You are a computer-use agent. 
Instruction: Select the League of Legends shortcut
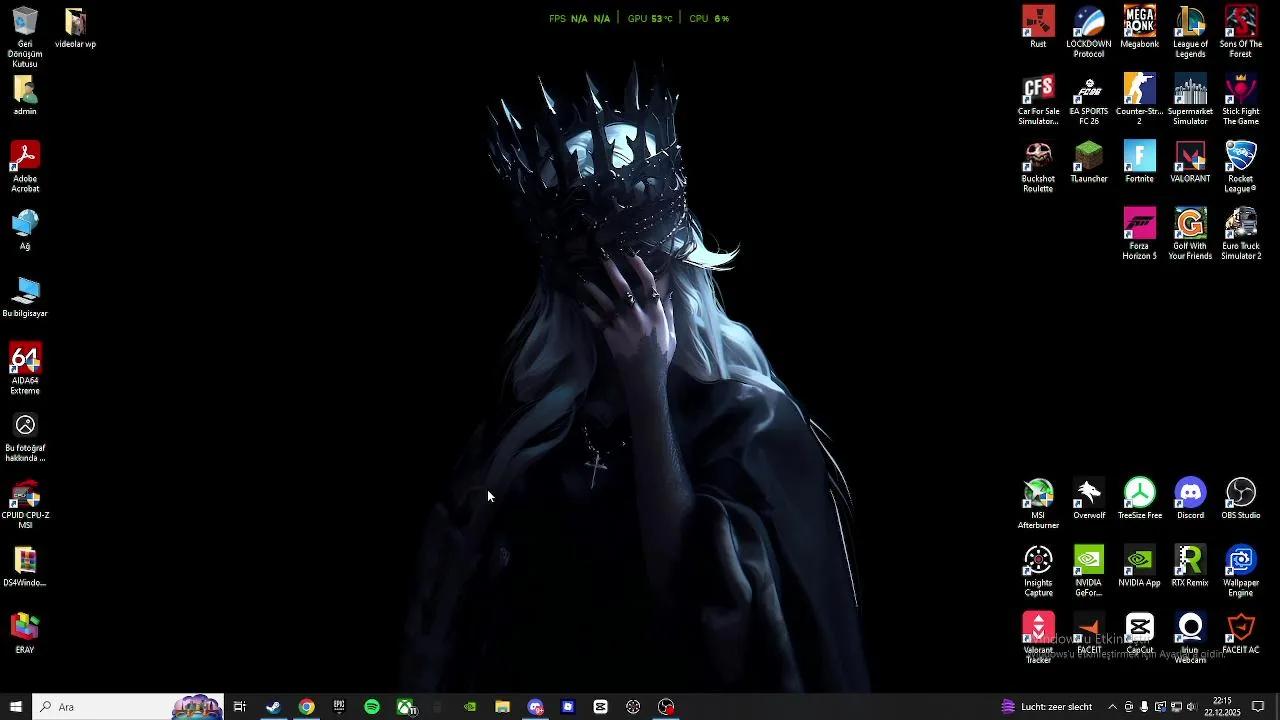pyautogui.click(x=1190, y=32)
